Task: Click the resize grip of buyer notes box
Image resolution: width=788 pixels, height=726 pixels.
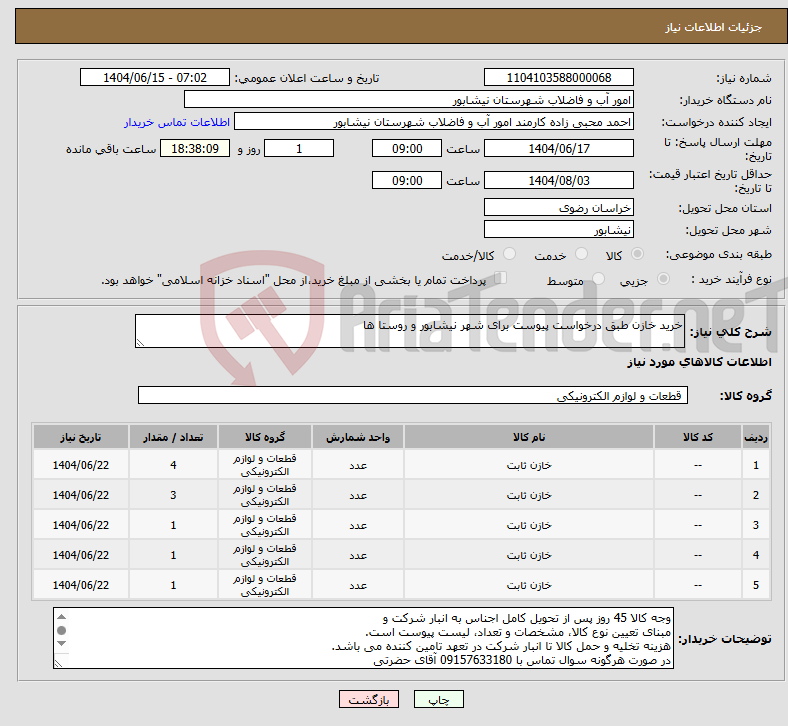Action: [58, 663]
